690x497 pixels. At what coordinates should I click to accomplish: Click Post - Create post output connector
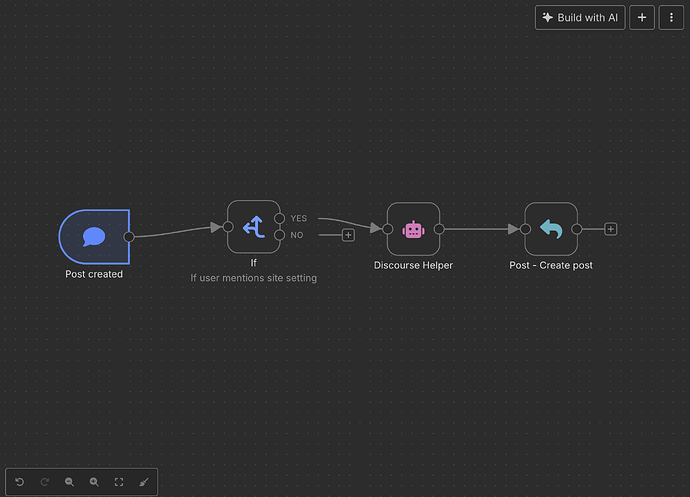pyautogui.click(x=577, y=229)
